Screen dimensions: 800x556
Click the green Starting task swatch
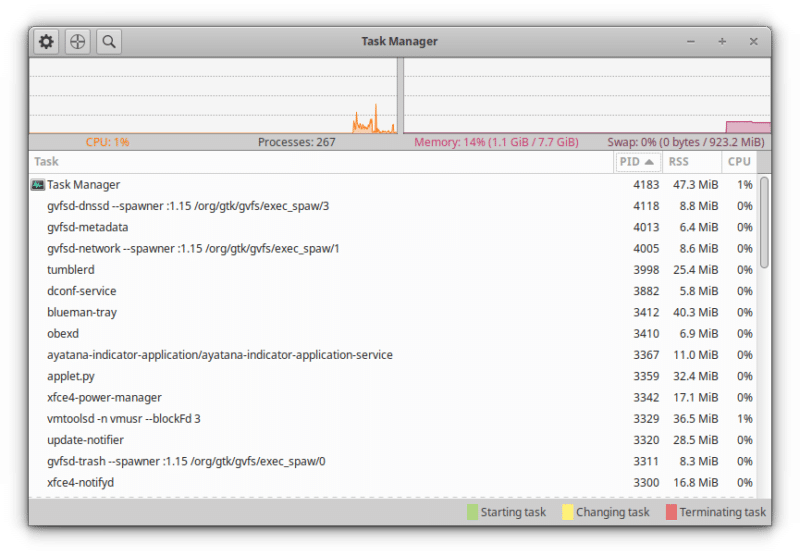(x=472, y=512)
